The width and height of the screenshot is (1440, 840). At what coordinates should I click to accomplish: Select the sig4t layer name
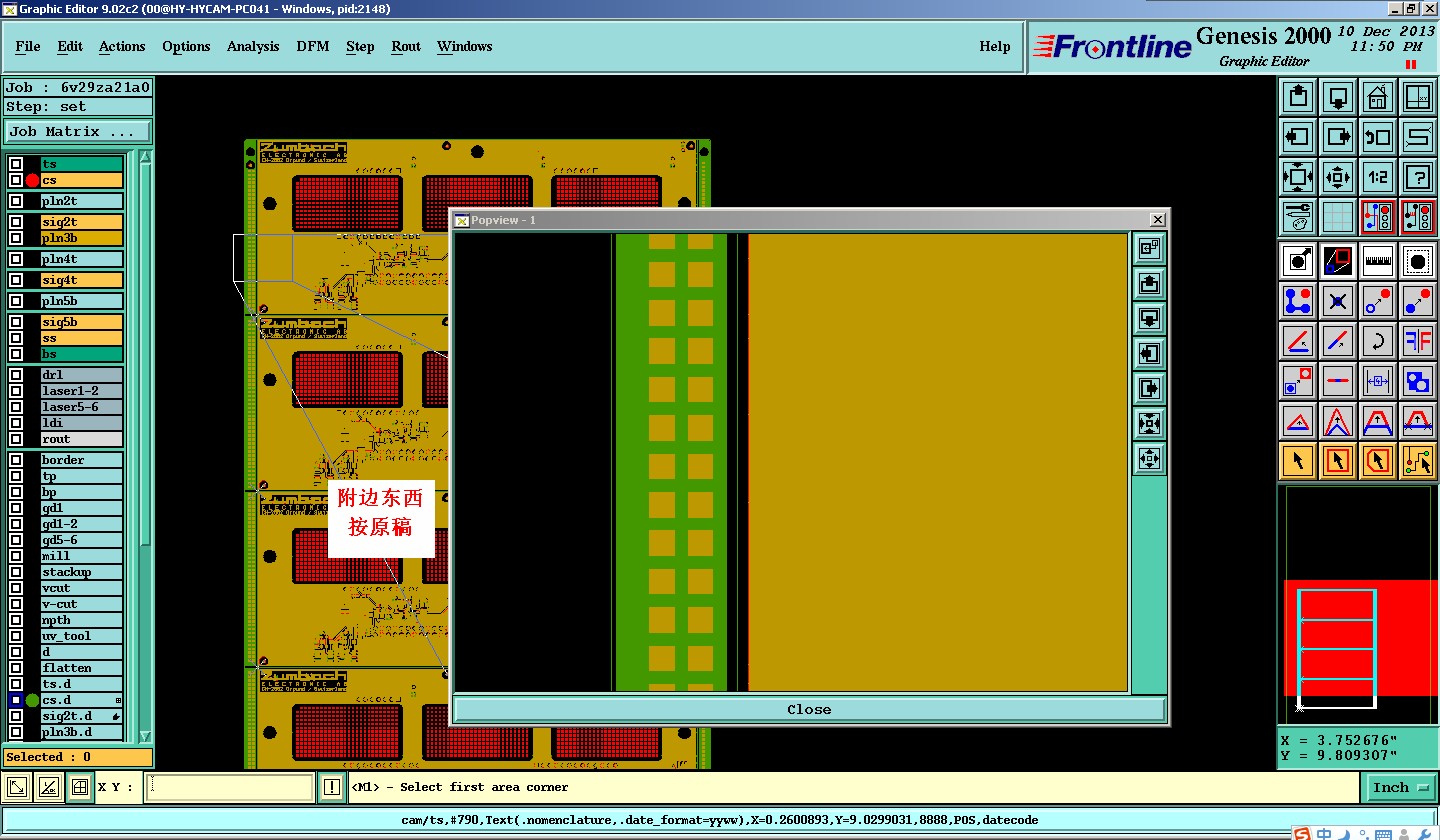click(x=82, y=280)
